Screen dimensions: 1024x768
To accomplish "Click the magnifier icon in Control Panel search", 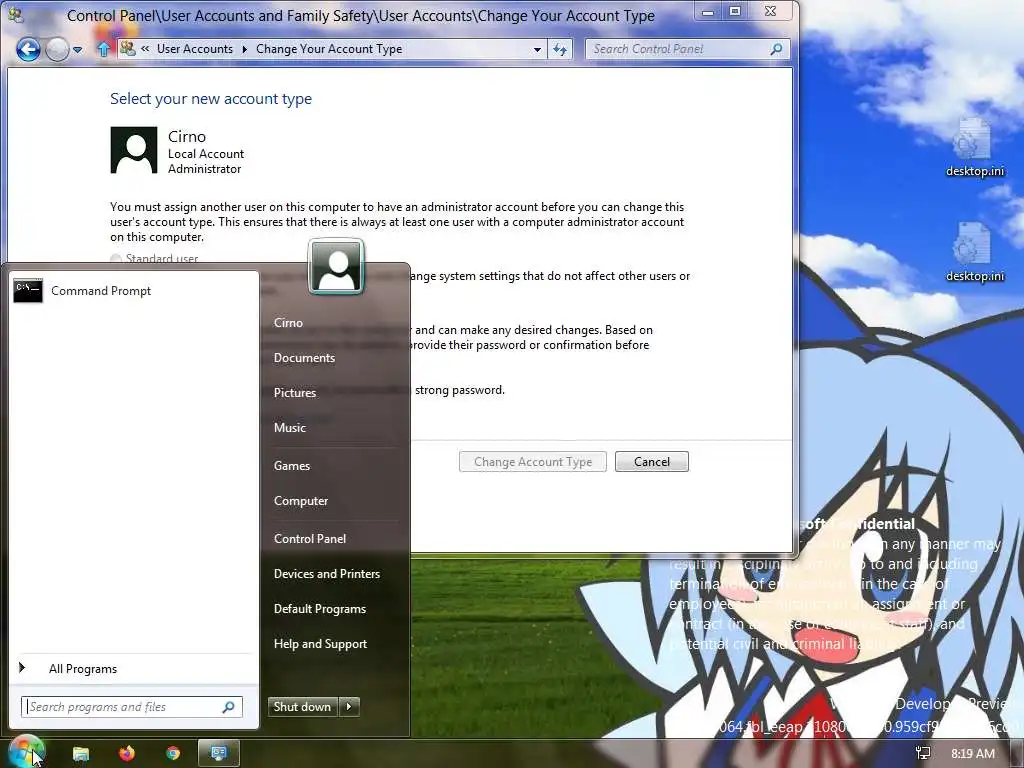I will point(776,49).
